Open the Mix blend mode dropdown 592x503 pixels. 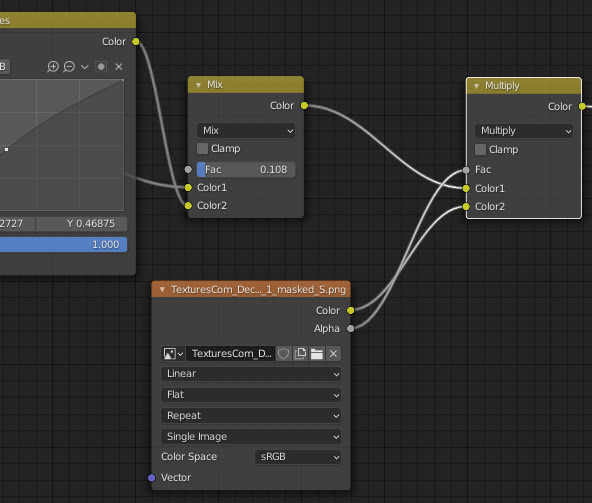(246, 131)
